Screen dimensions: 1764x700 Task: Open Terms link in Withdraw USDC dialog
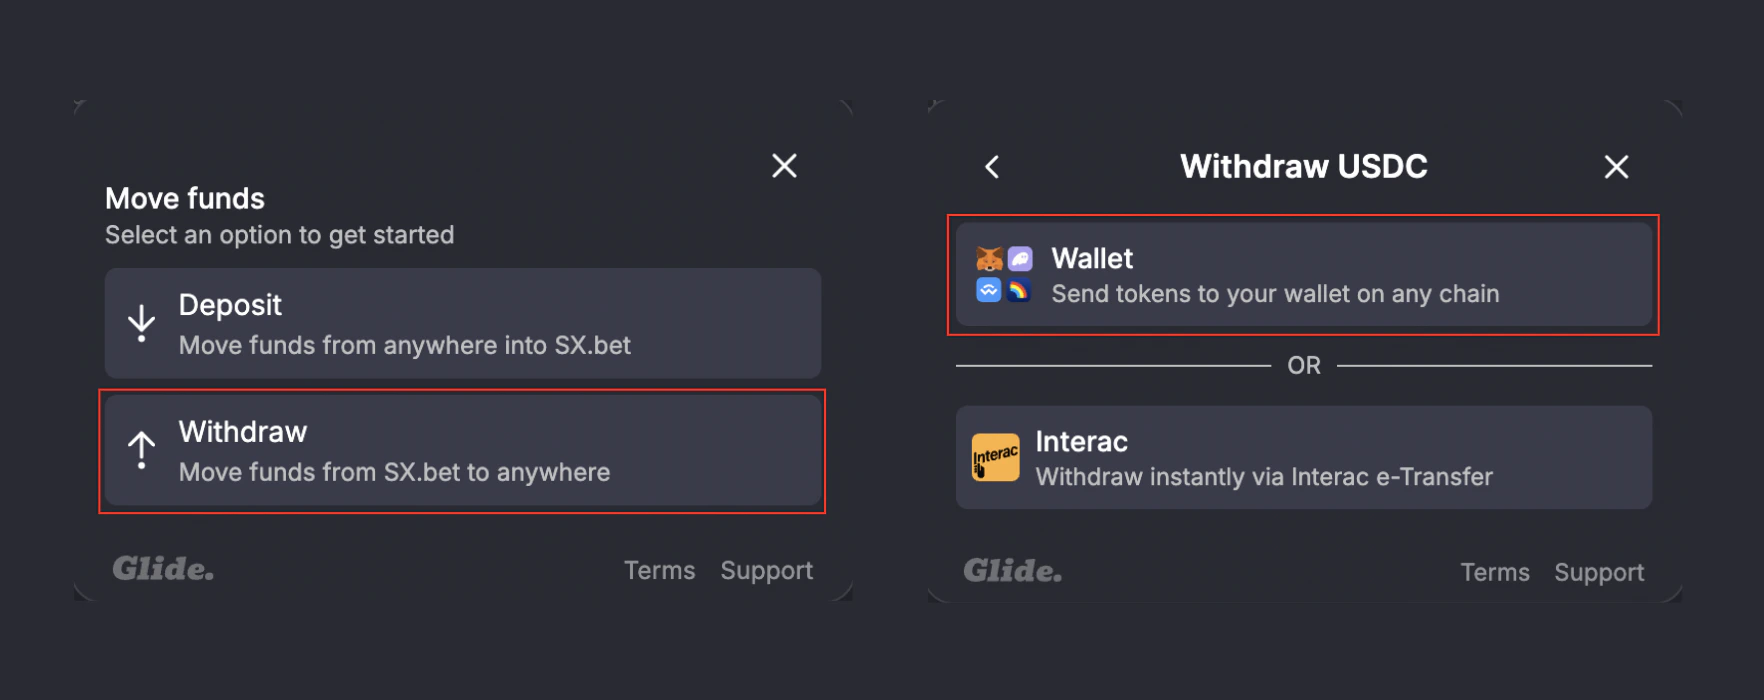tap(1495, 572)
